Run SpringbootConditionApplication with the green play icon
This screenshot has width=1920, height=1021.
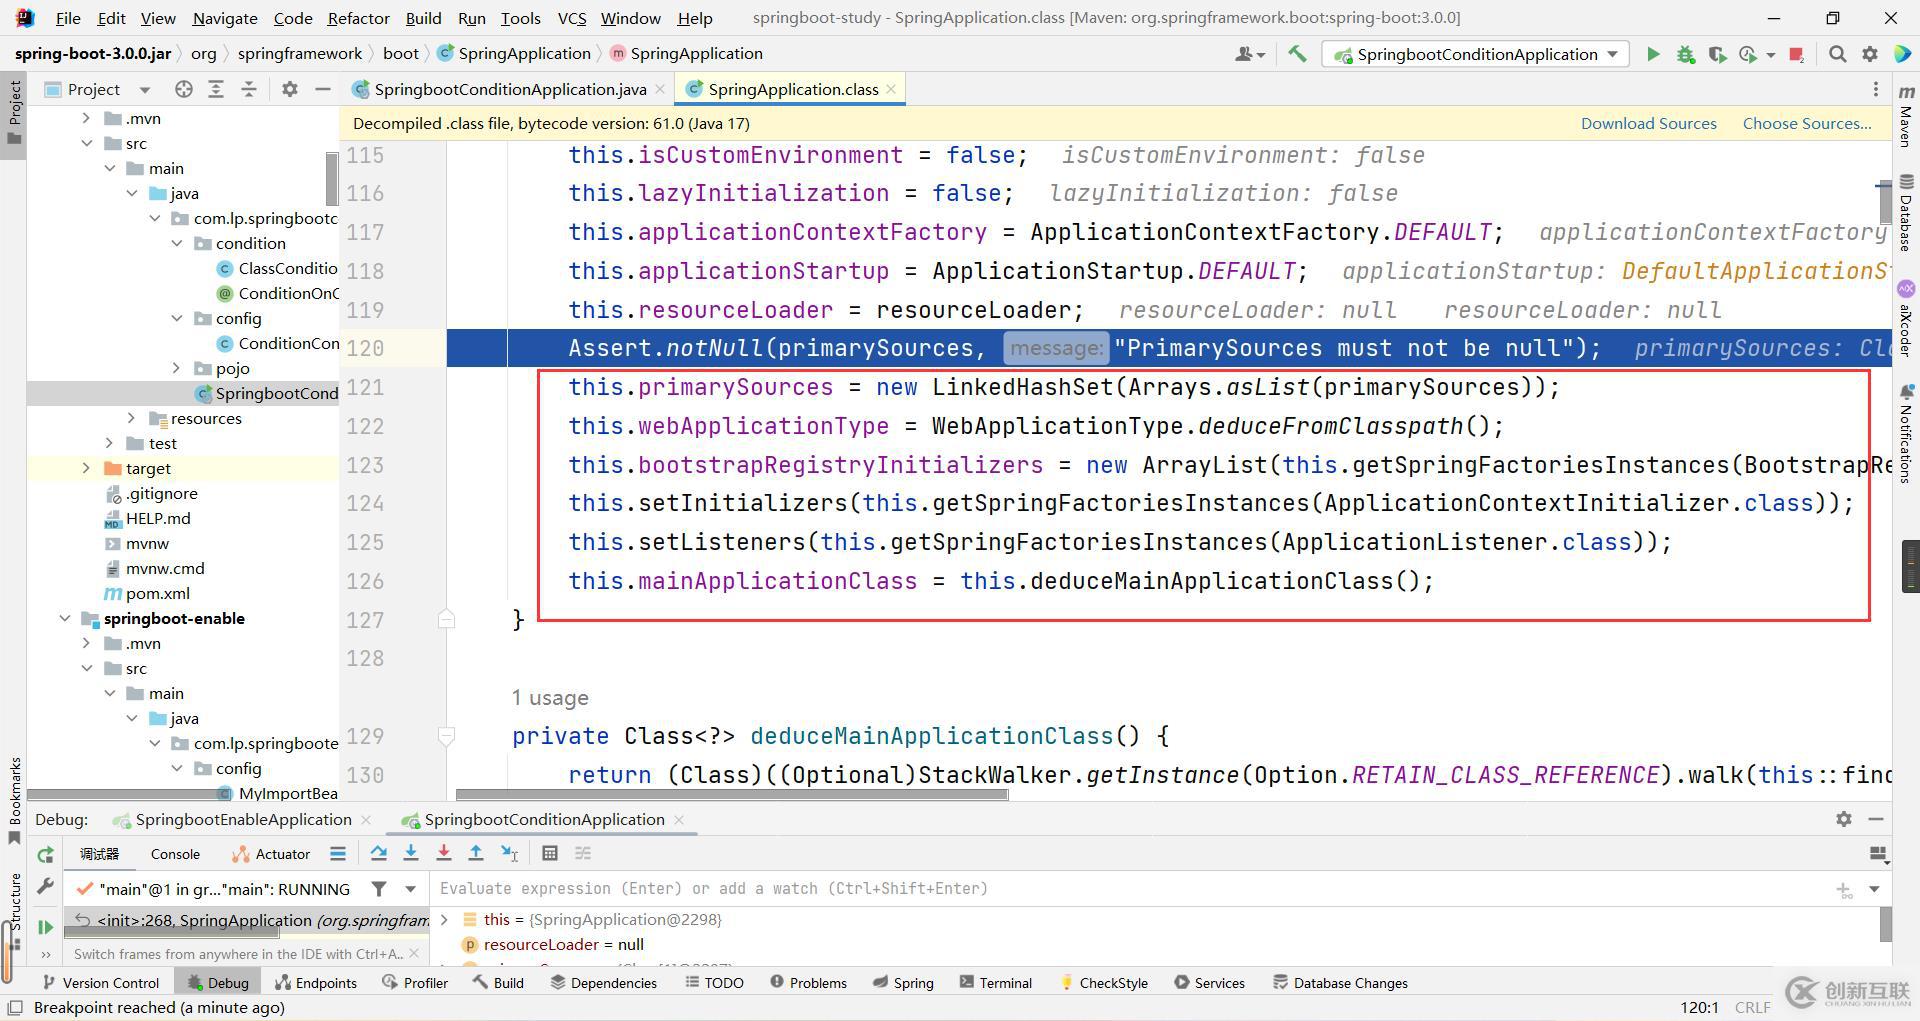click(x=1653, y=55)
